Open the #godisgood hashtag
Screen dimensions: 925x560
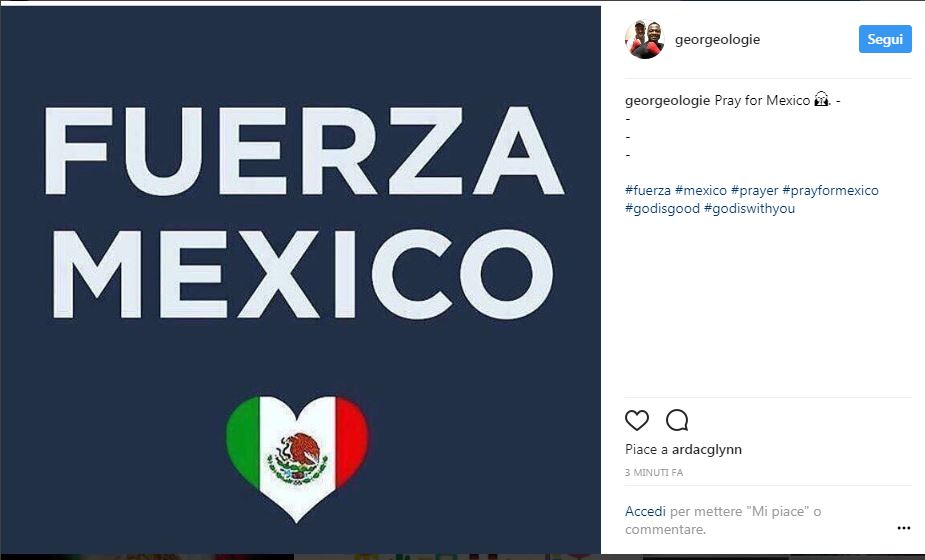coord(662,208)
